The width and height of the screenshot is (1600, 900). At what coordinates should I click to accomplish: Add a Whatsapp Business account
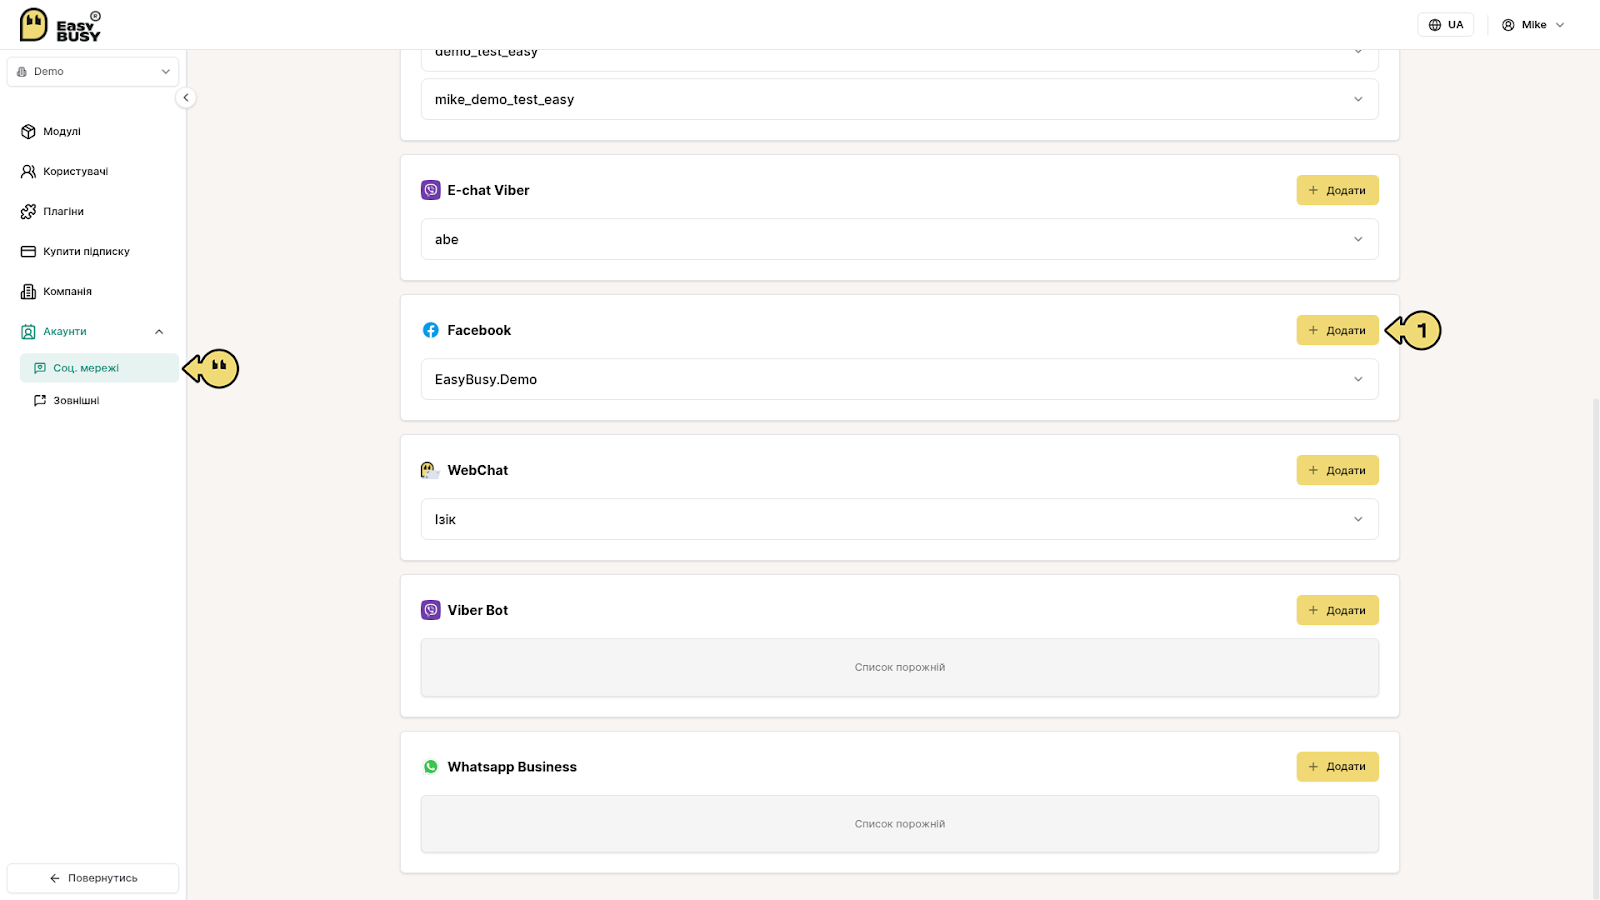pos(1337,767)
